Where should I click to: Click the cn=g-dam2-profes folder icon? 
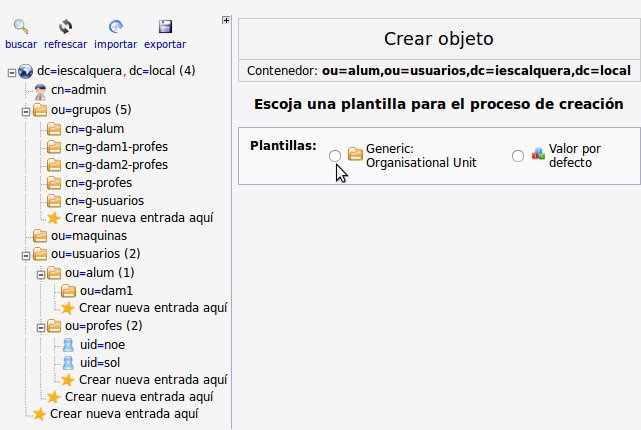pyautogui.click(x=54, y=165)
